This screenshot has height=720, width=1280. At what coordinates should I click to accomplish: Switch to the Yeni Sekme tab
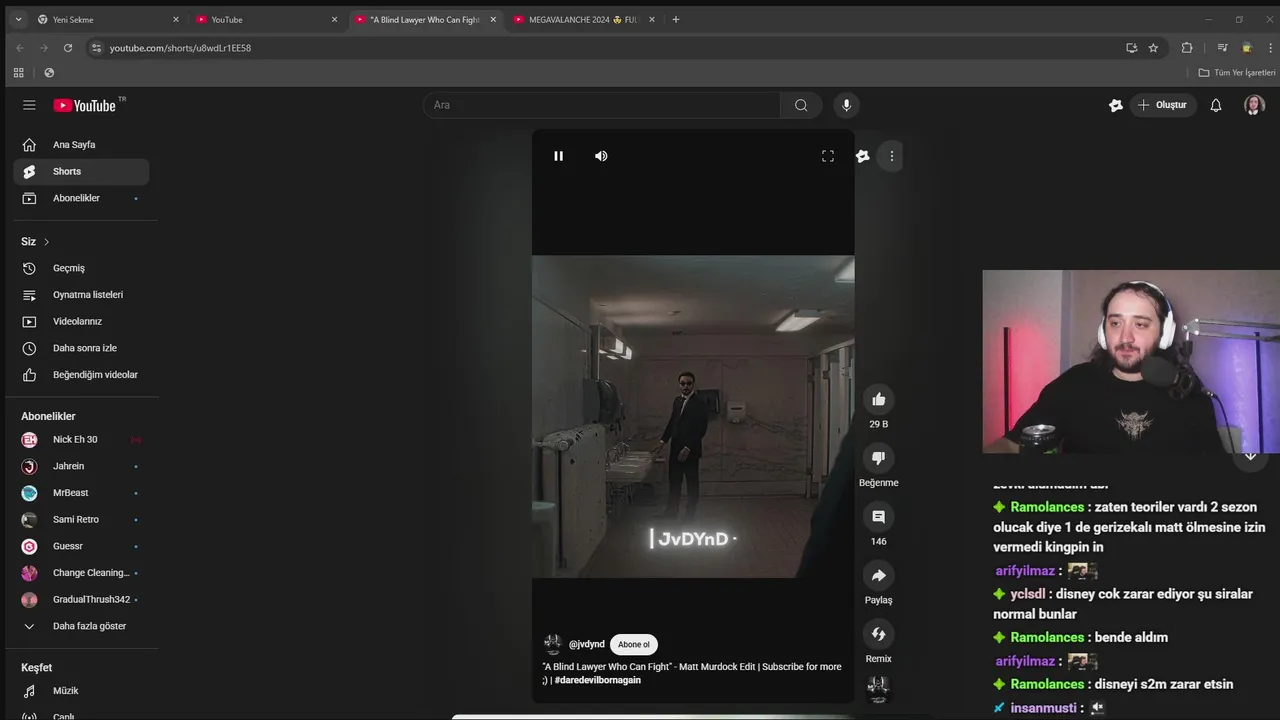(107, 19)
